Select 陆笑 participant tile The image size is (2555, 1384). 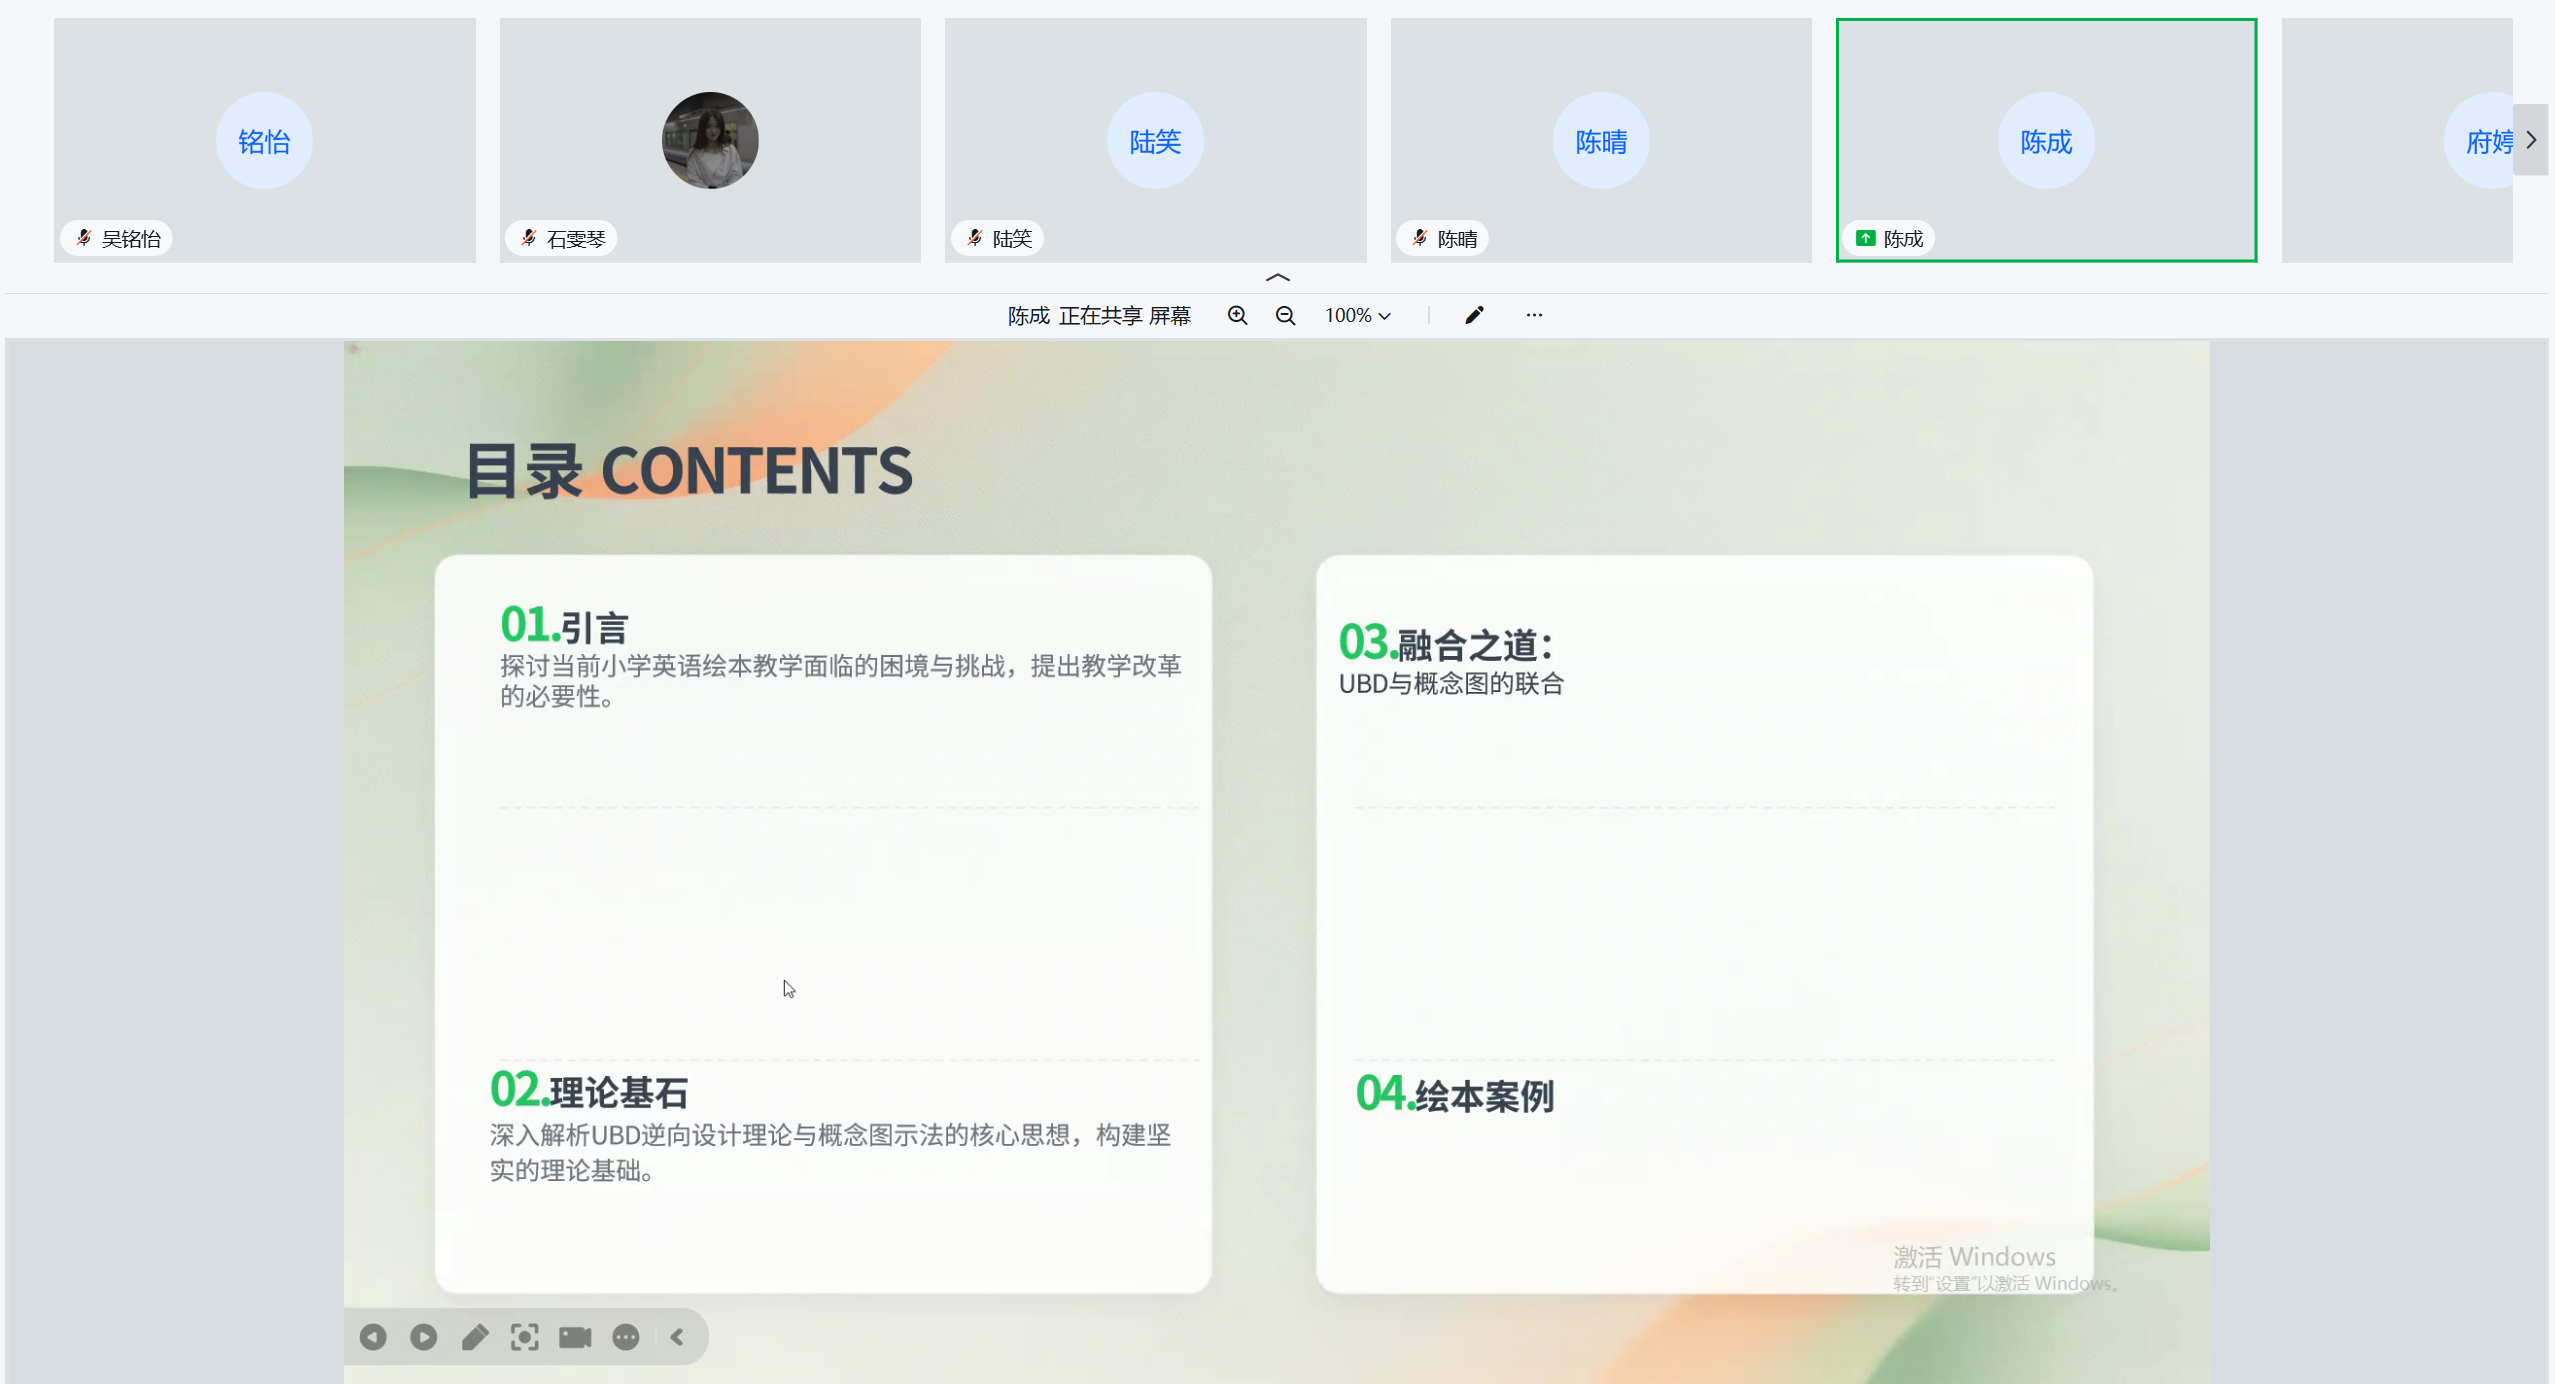[x=1155, y=140]
